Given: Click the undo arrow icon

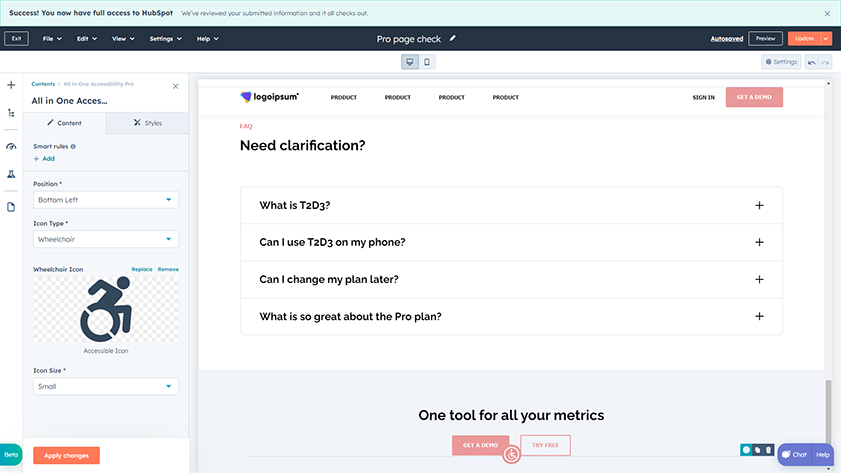Looking at the screenshot, I should (x=812, y=62).
